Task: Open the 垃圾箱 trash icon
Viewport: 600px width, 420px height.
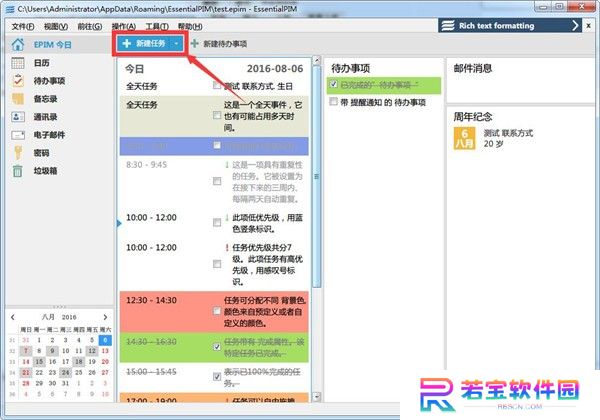Action: [x=18, y=171]
